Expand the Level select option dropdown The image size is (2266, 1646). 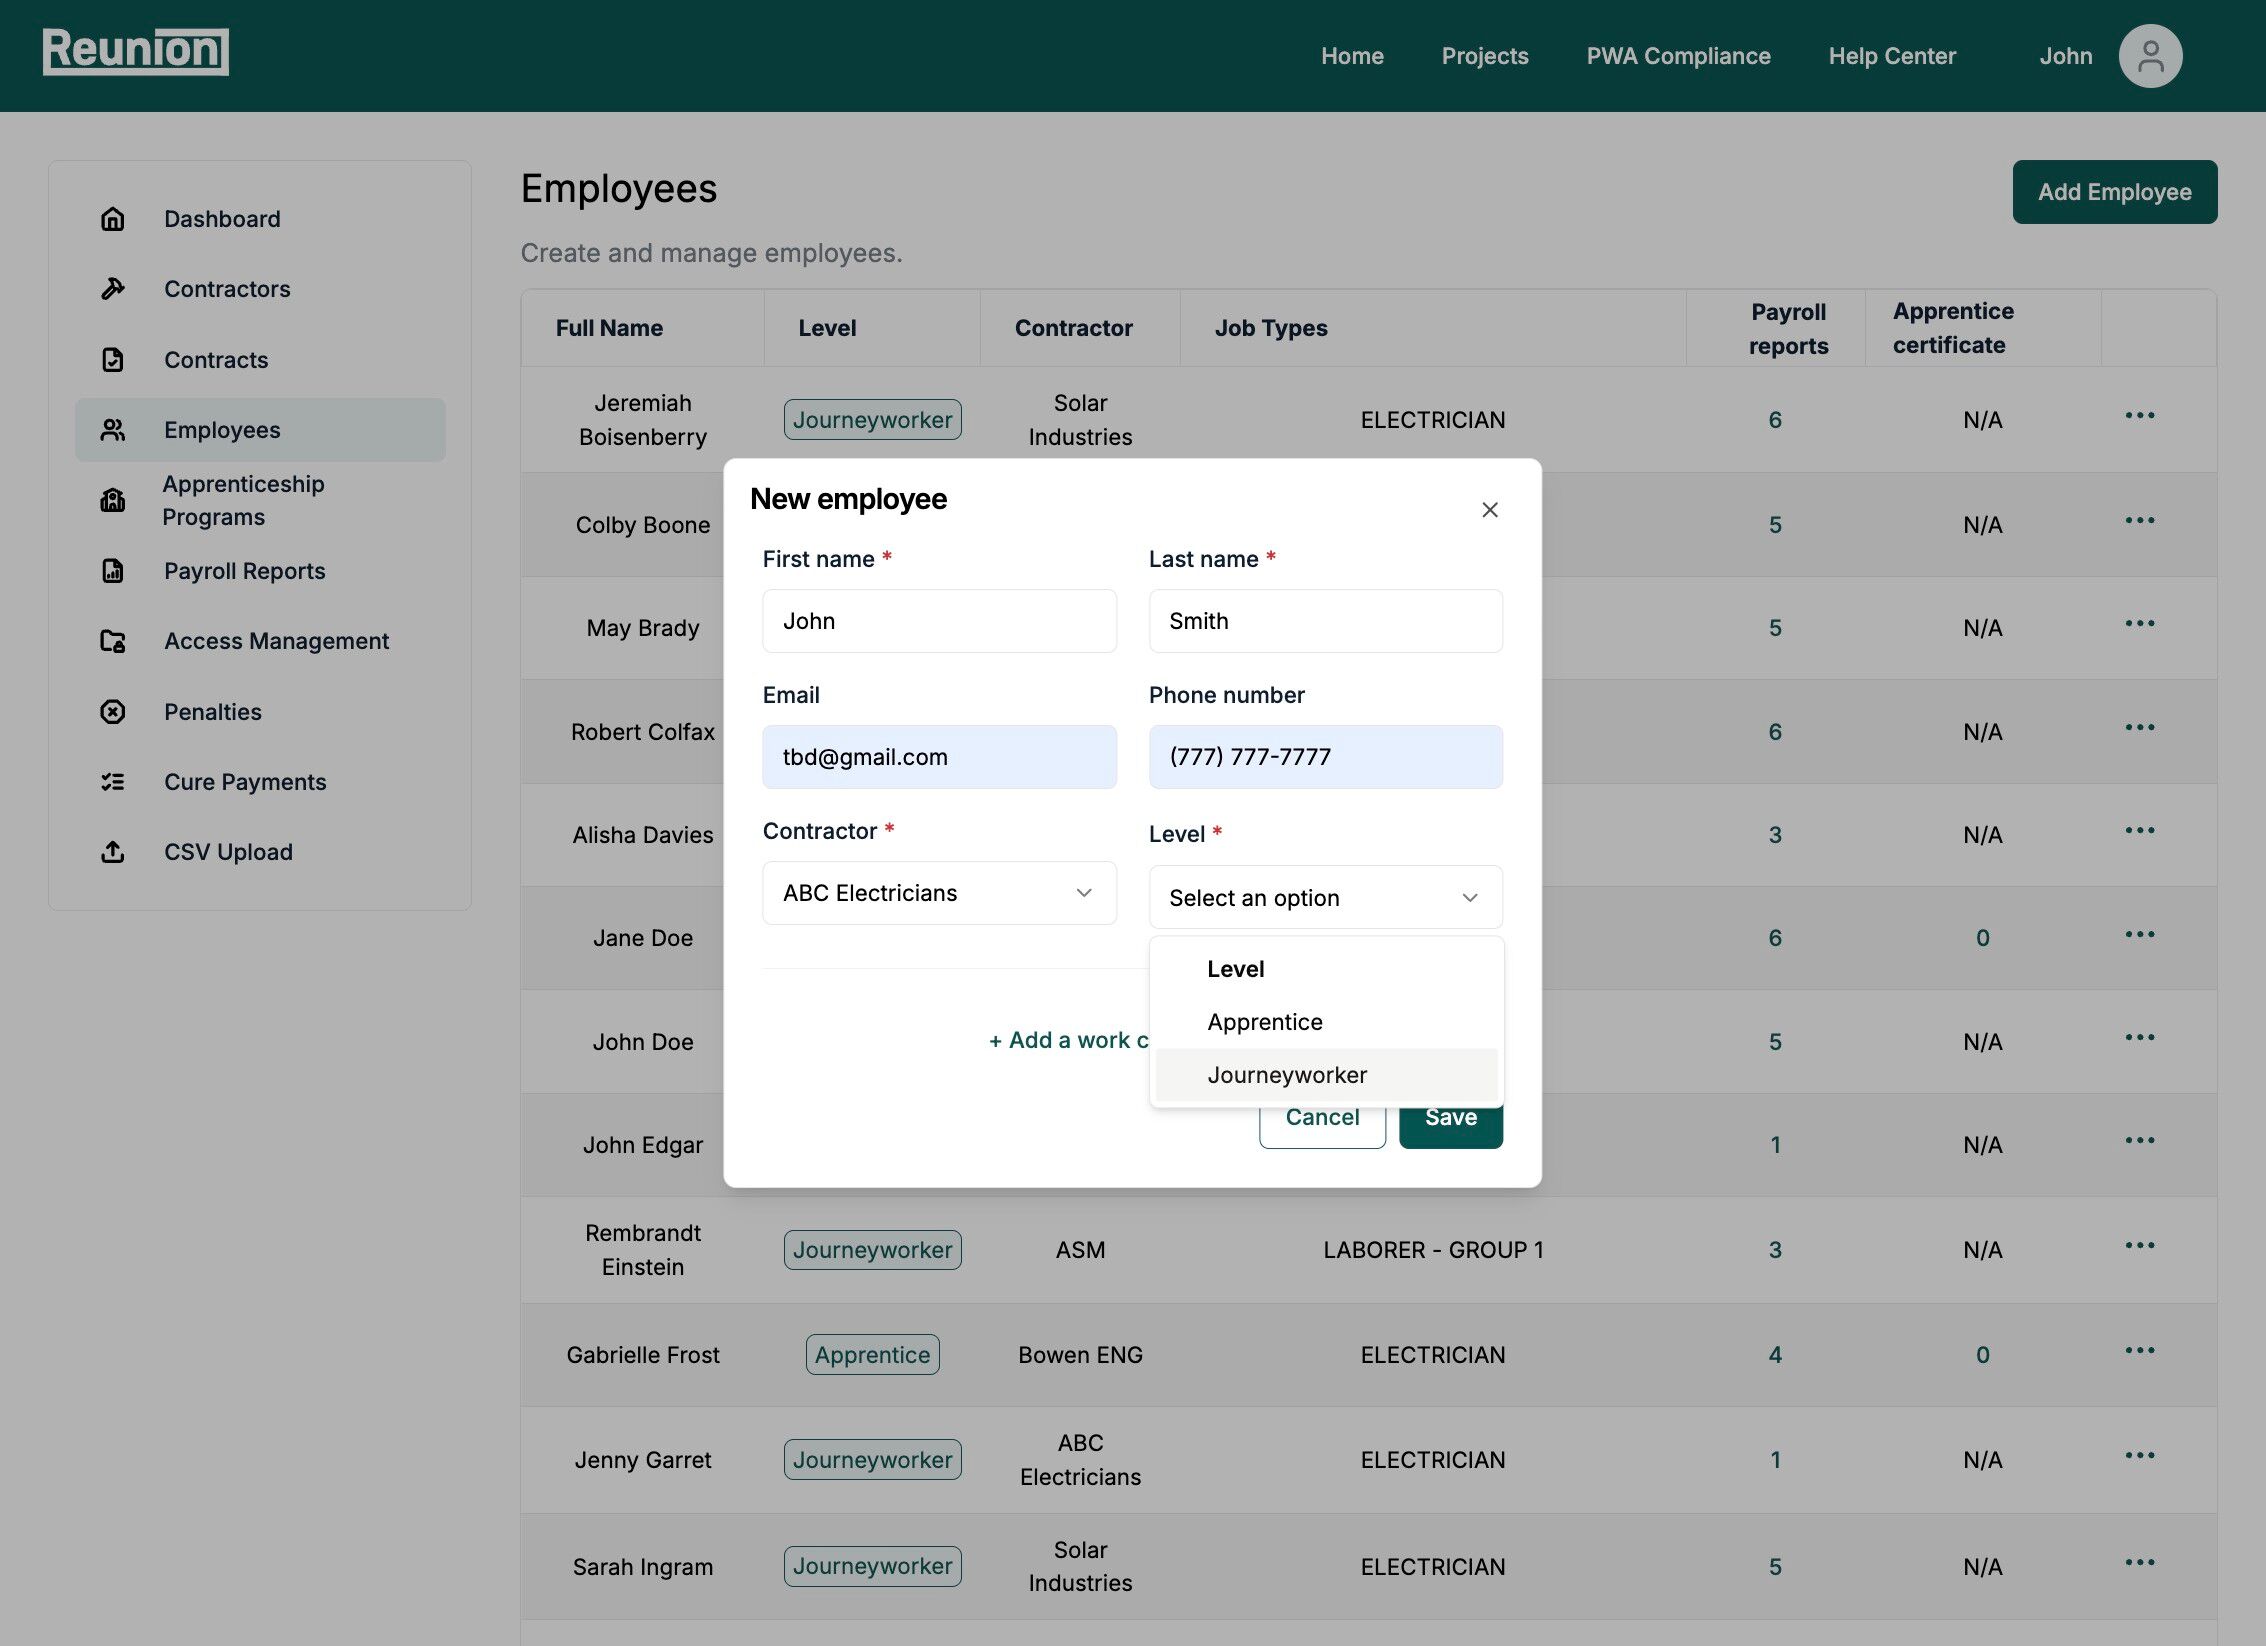(x=1324, y=897)
